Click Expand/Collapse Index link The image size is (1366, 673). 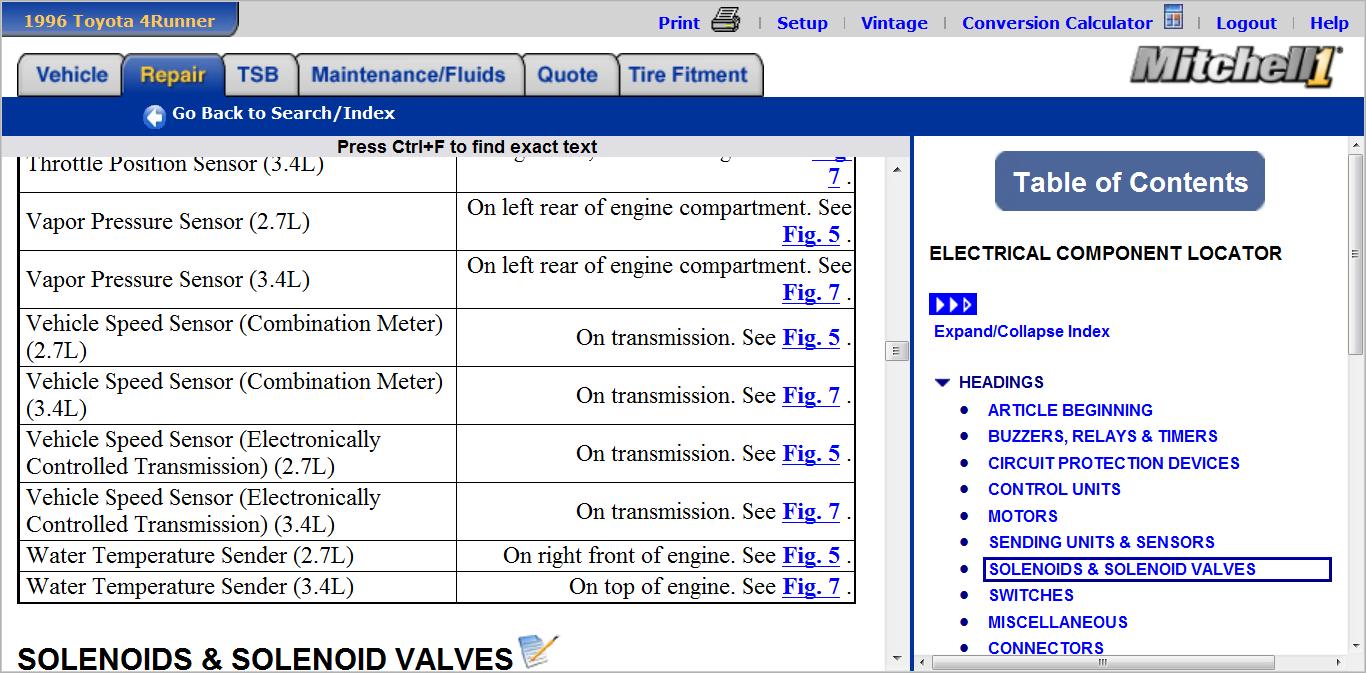1021,331
